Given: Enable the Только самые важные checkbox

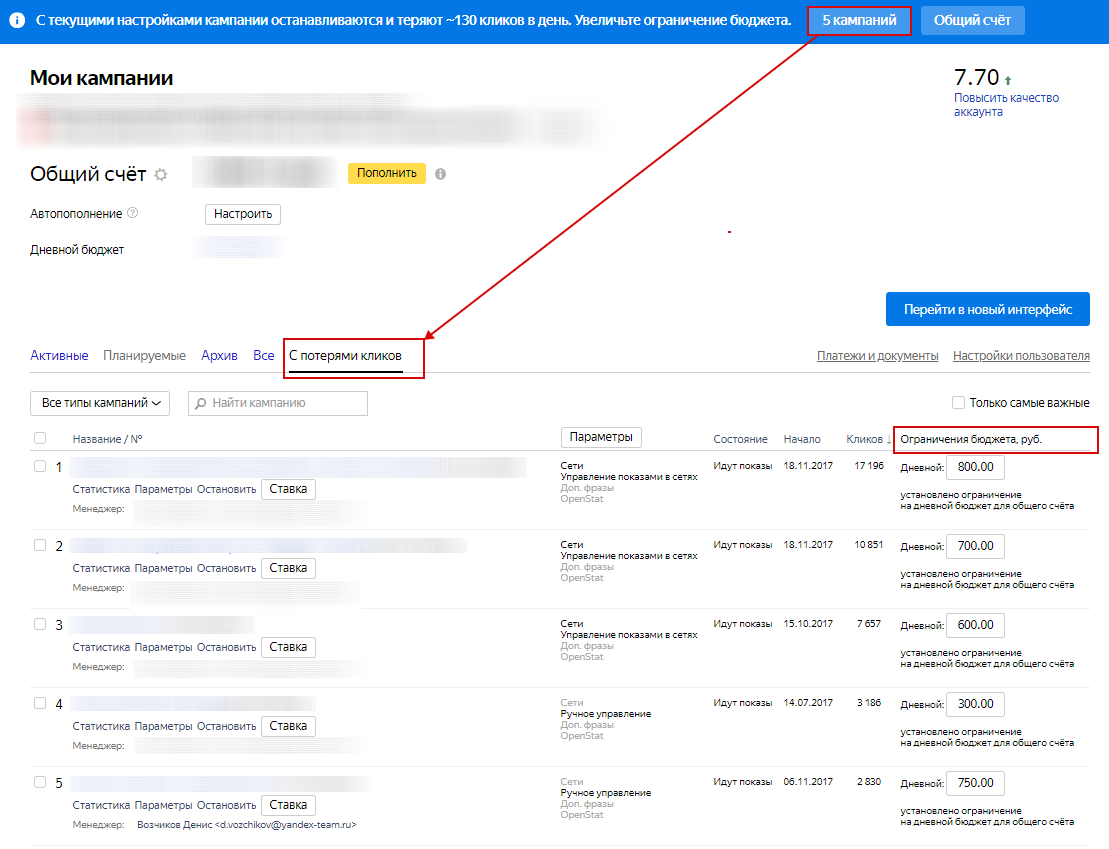Looking at the screenshot, I should (958, 403).
